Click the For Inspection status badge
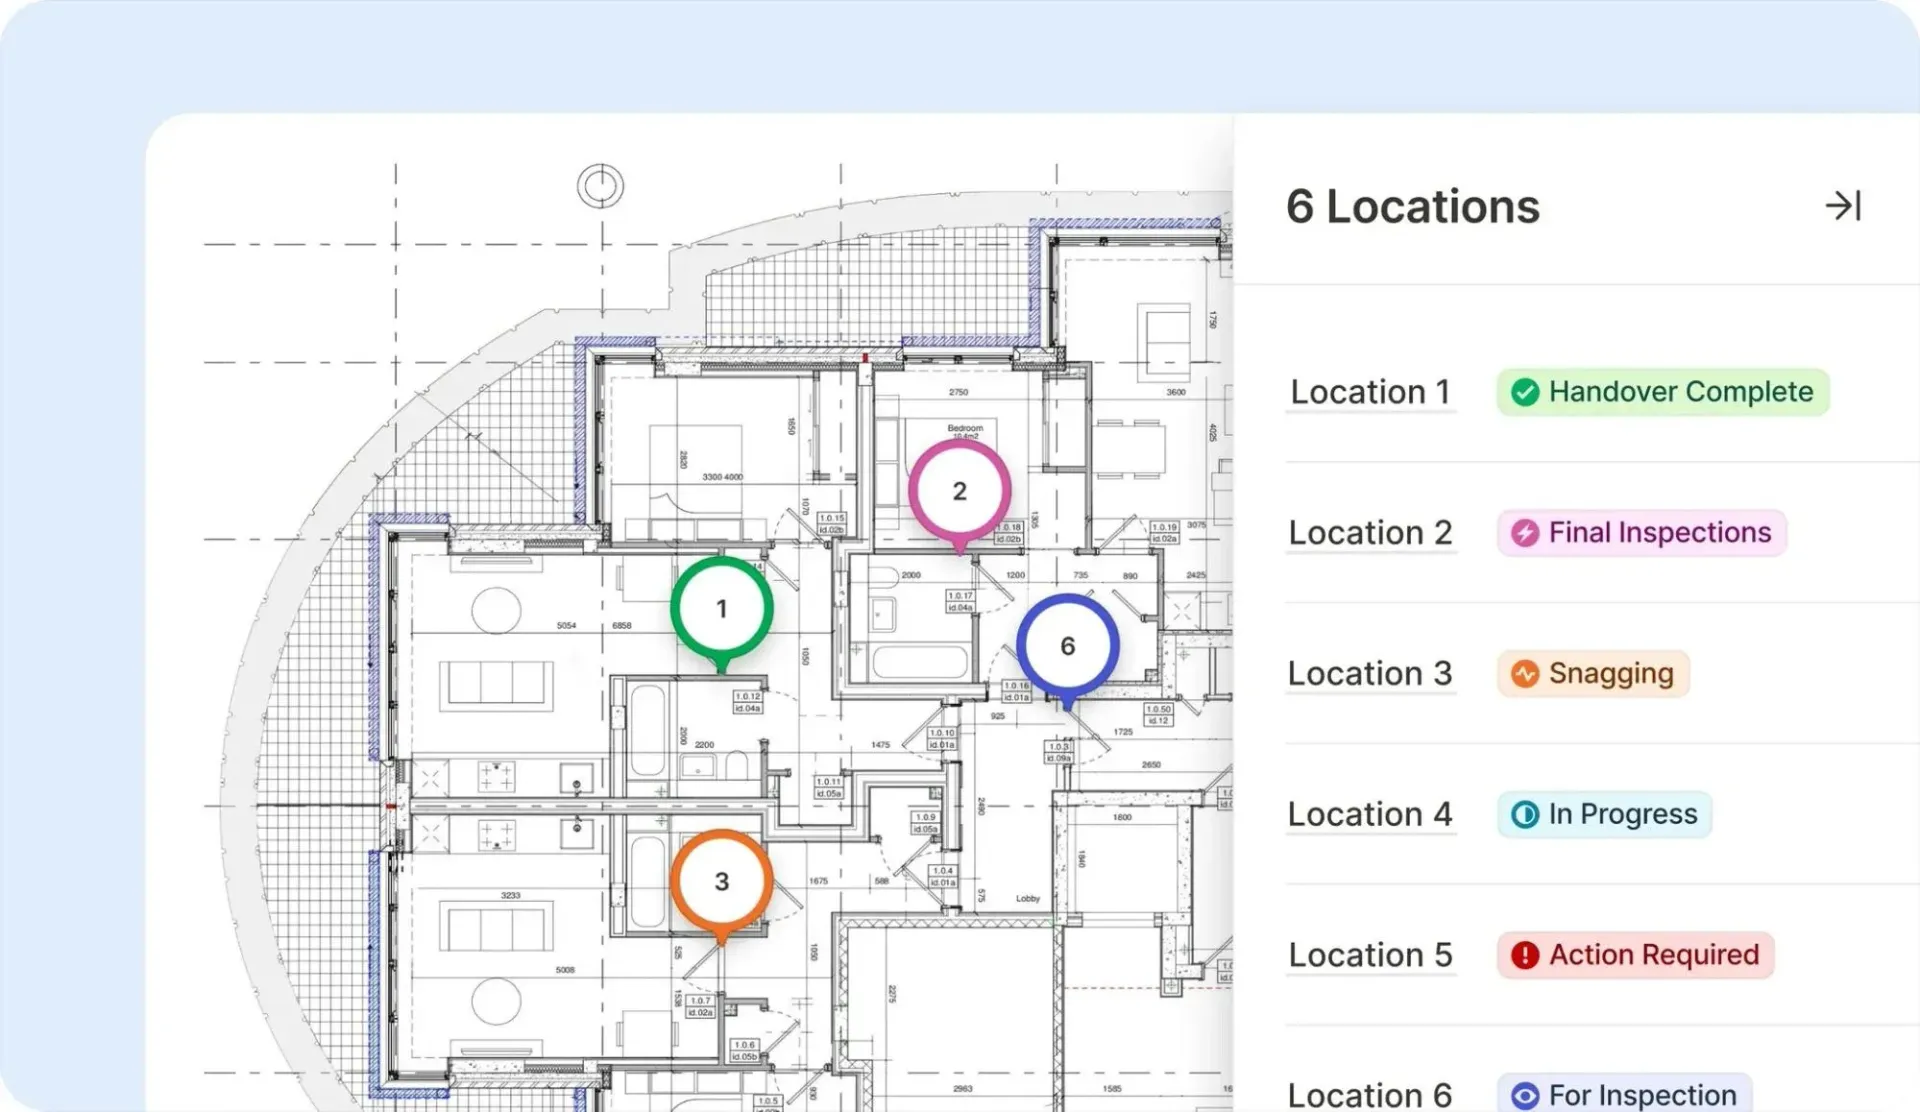Viewport: 1920px width, 1112px height. 1624,1095
